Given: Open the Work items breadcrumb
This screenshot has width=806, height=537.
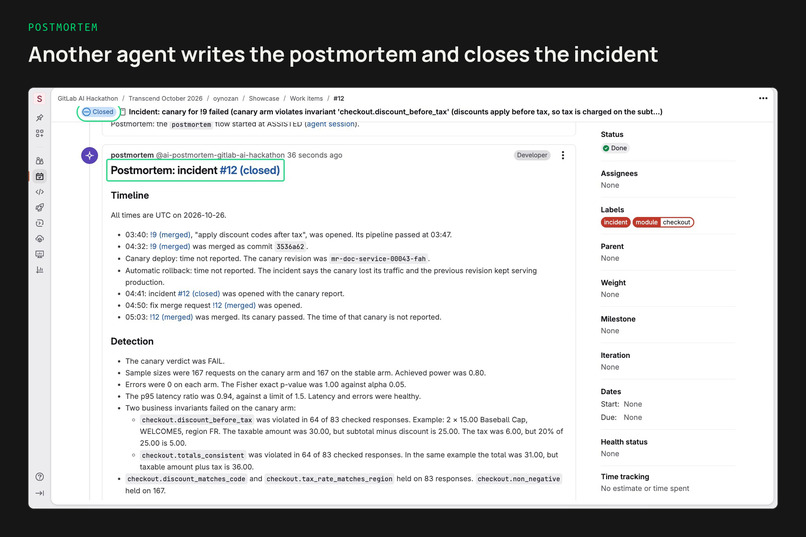Looking at the screenshot, I should [x=306, y=99].
